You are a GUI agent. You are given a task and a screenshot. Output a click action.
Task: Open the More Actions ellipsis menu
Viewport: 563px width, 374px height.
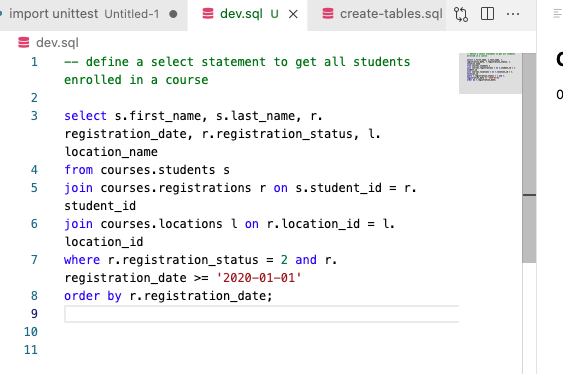click(513, 14)
